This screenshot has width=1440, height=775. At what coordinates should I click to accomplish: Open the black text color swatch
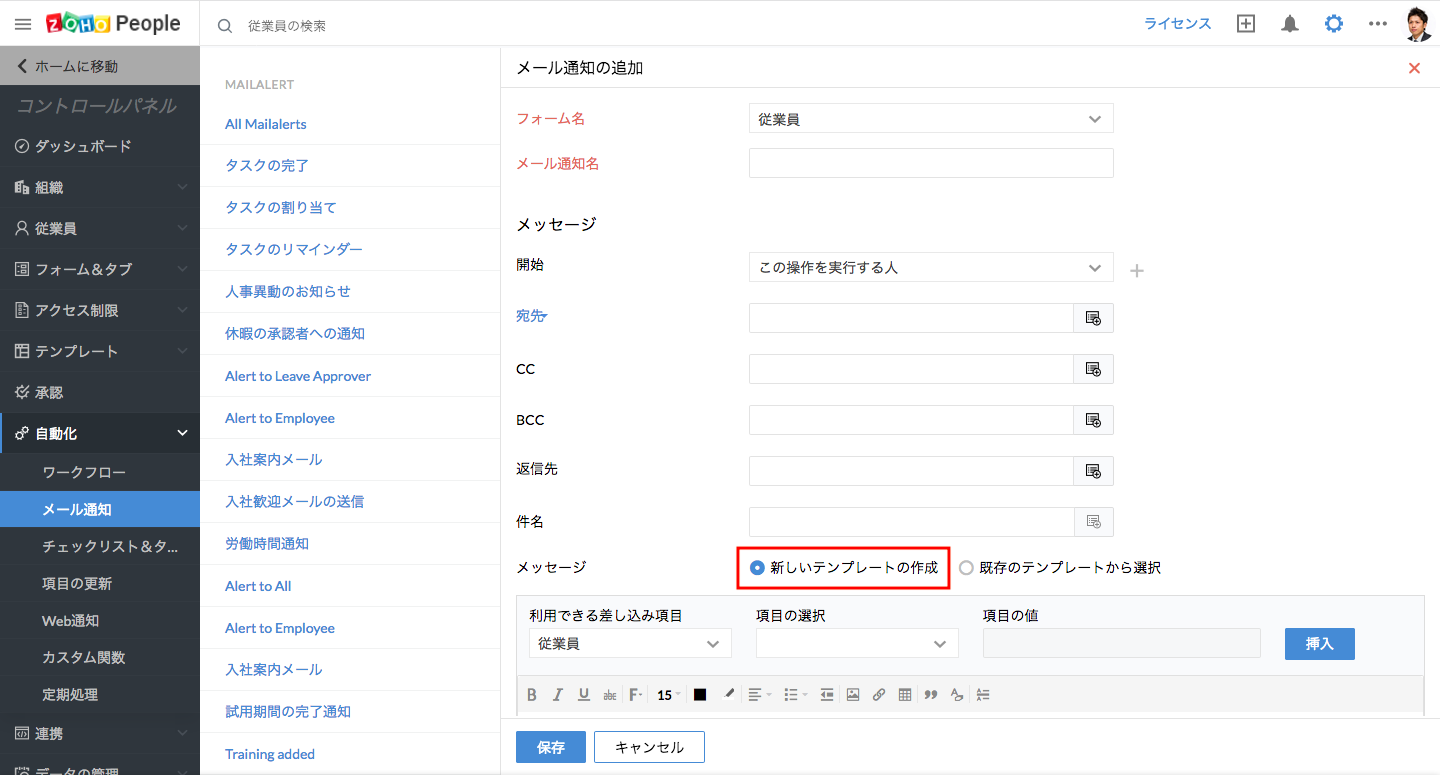700,695
